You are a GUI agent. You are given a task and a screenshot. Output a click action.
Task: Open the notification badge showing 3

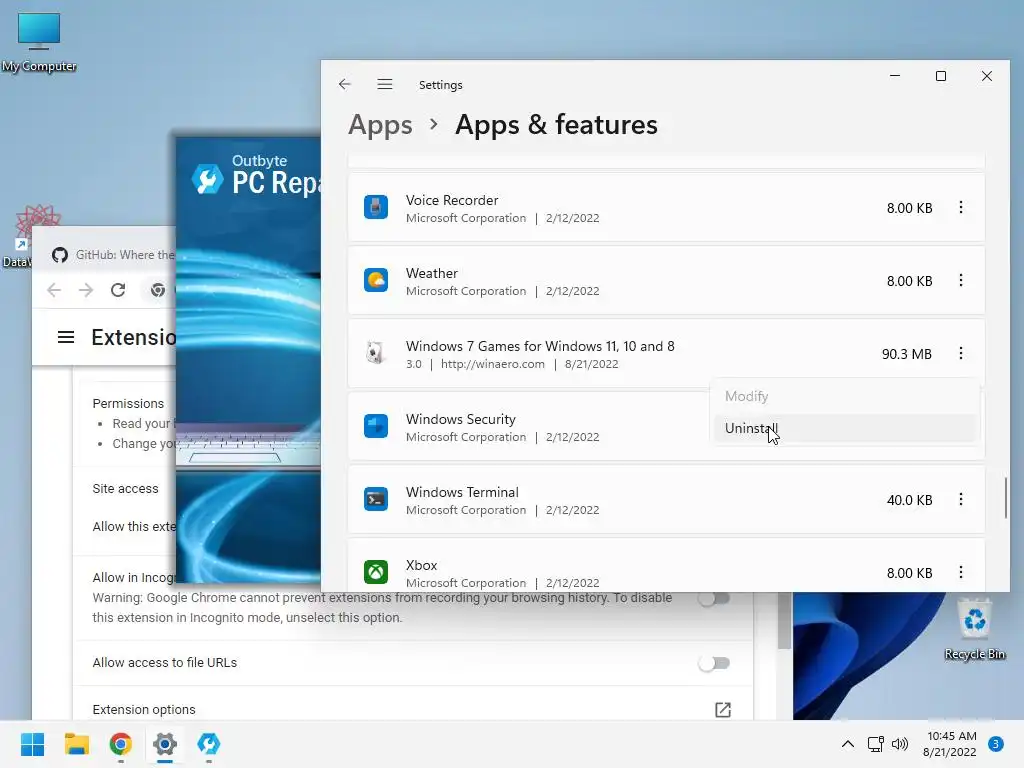pos(995,744)
